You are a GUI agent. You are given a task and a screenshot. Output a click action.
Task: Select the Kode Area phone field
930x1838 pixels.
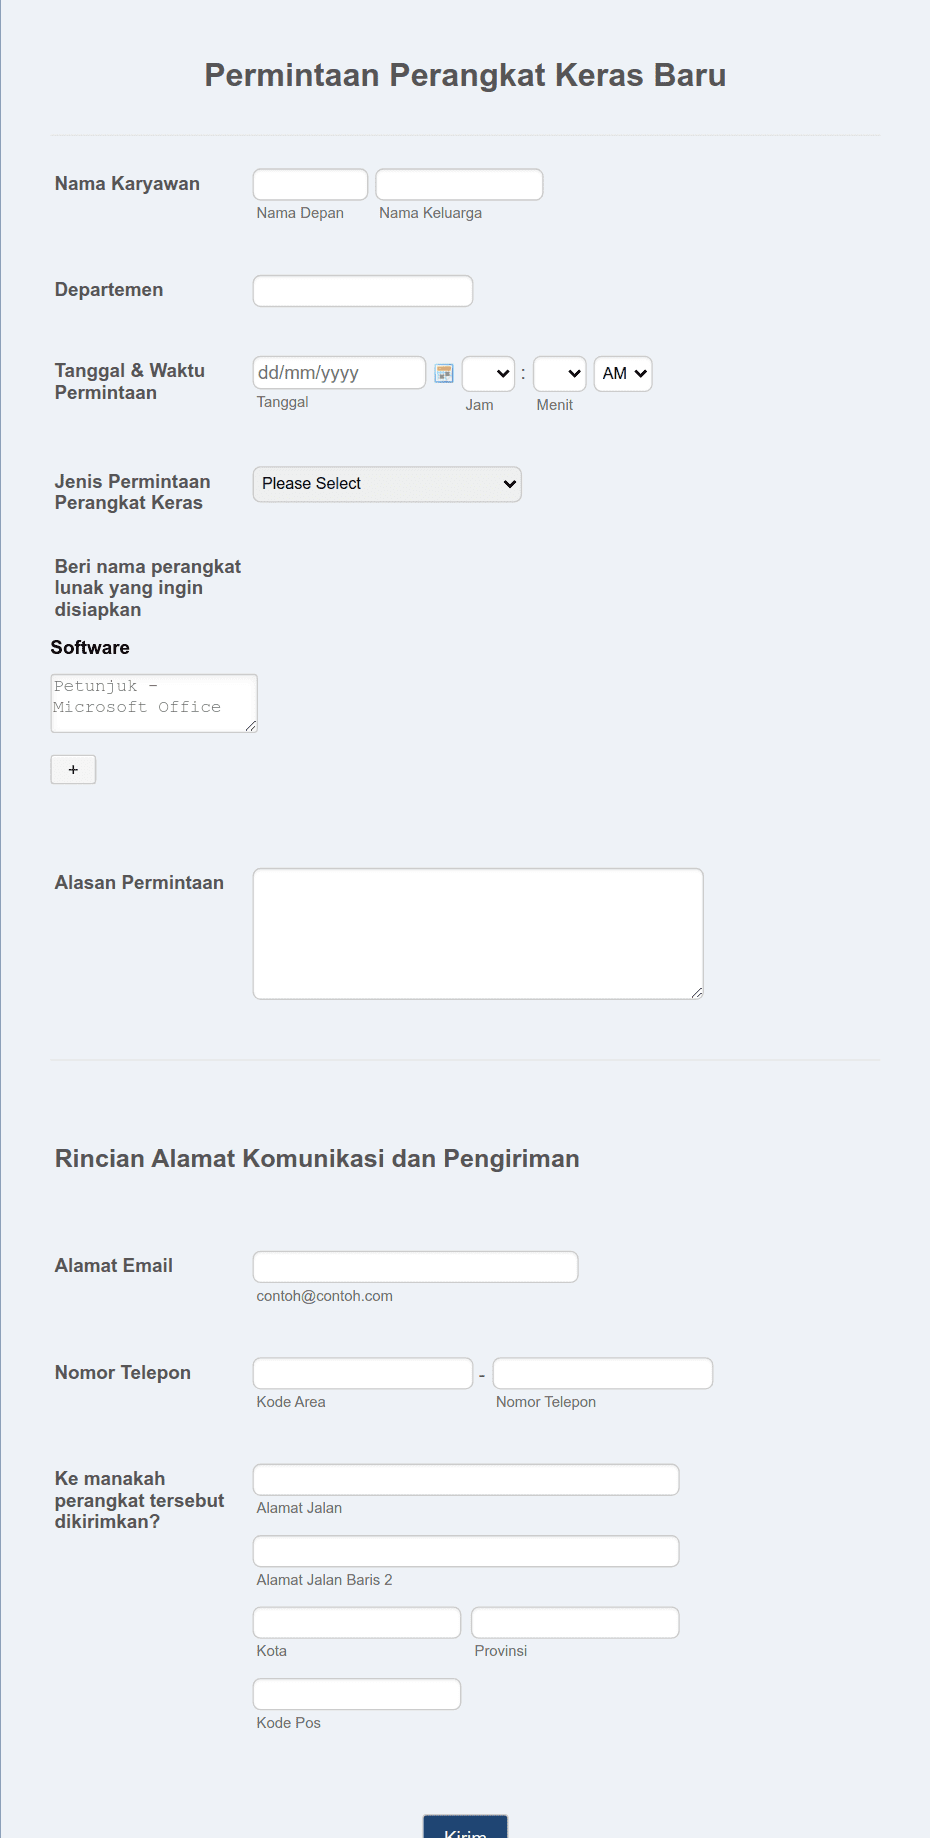coord(362,1372)
